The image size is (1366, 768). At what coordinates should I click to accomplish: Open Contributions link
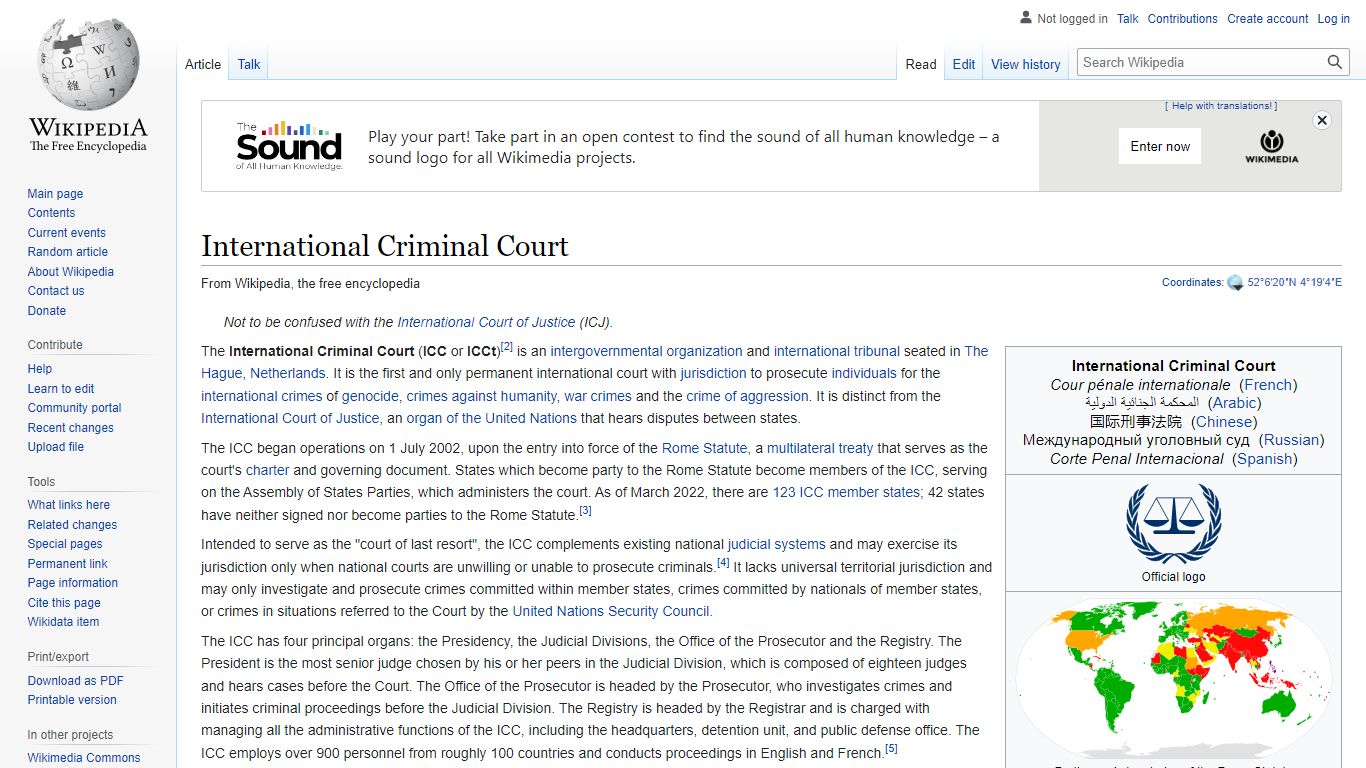click(1183, 19)
